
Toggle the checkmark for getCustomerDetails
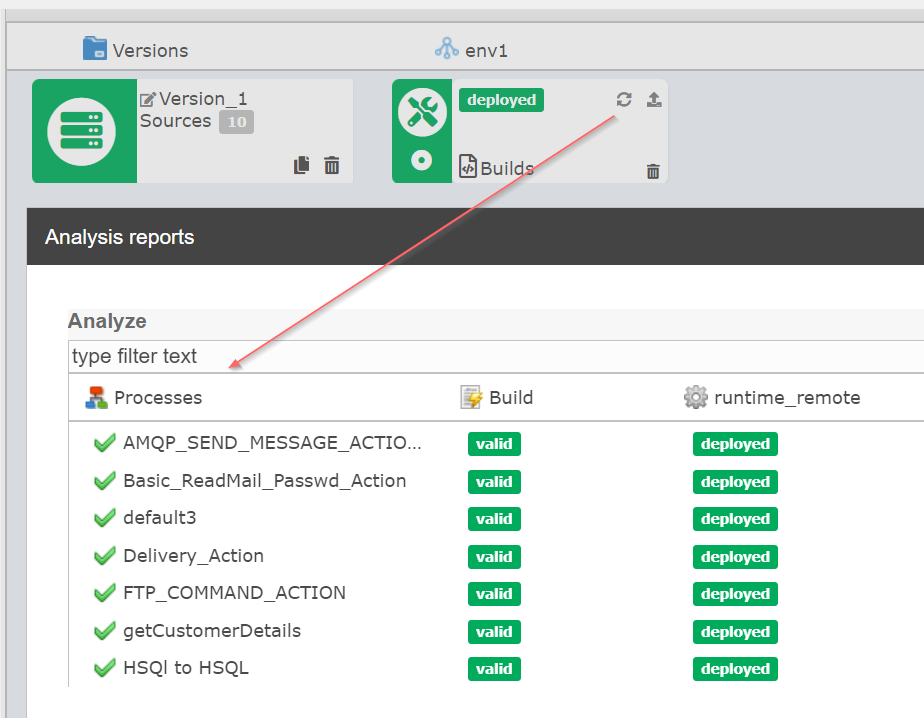(x=105, y=631)
